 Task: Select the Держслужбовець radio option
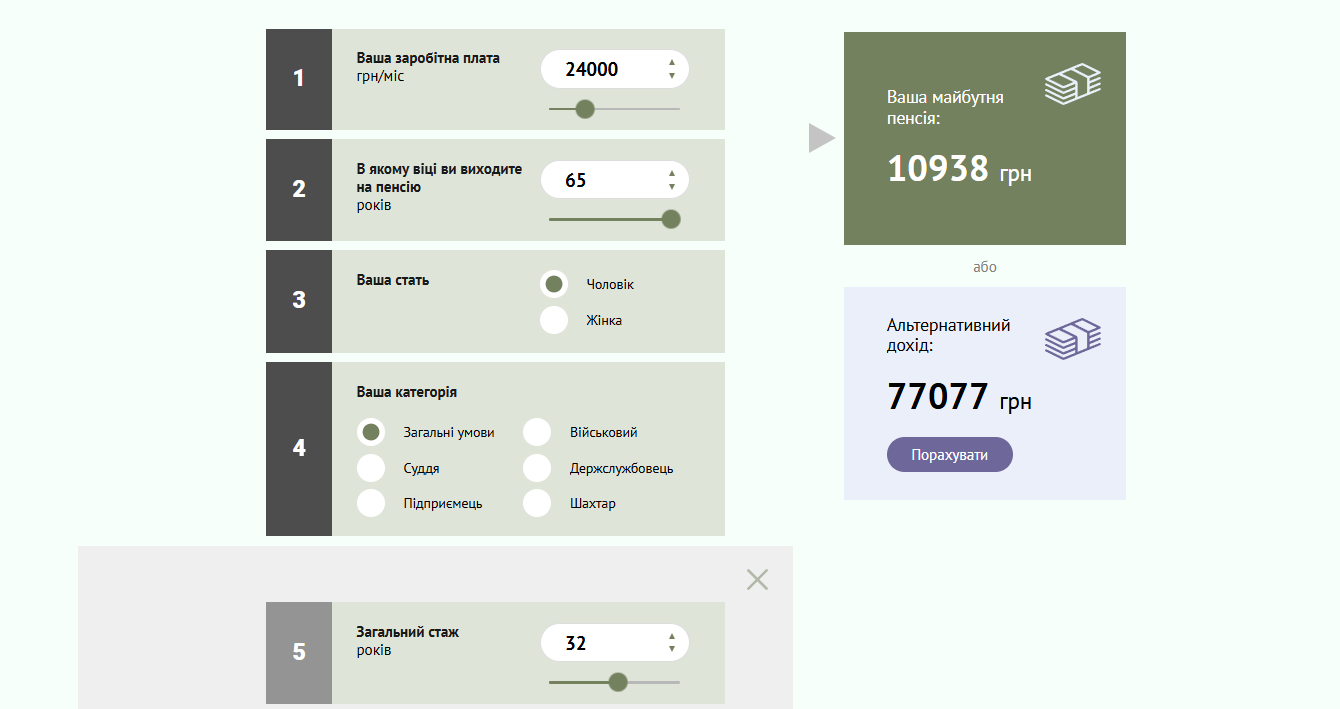tap(537, 468)
